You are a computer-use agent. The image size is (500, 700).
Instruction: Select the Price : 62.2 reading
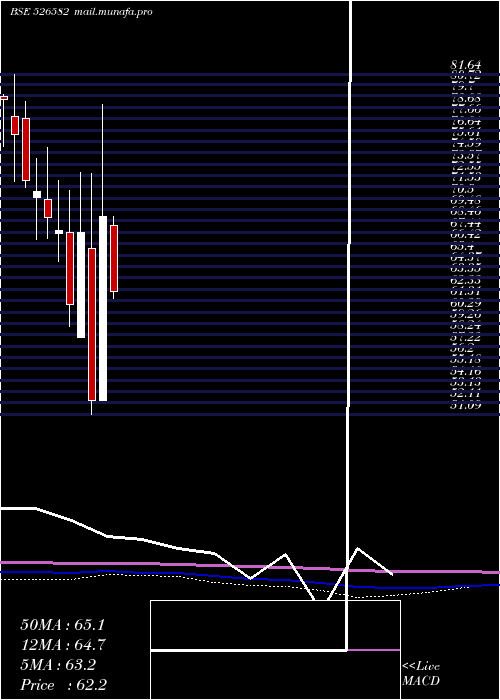[63, 685]
